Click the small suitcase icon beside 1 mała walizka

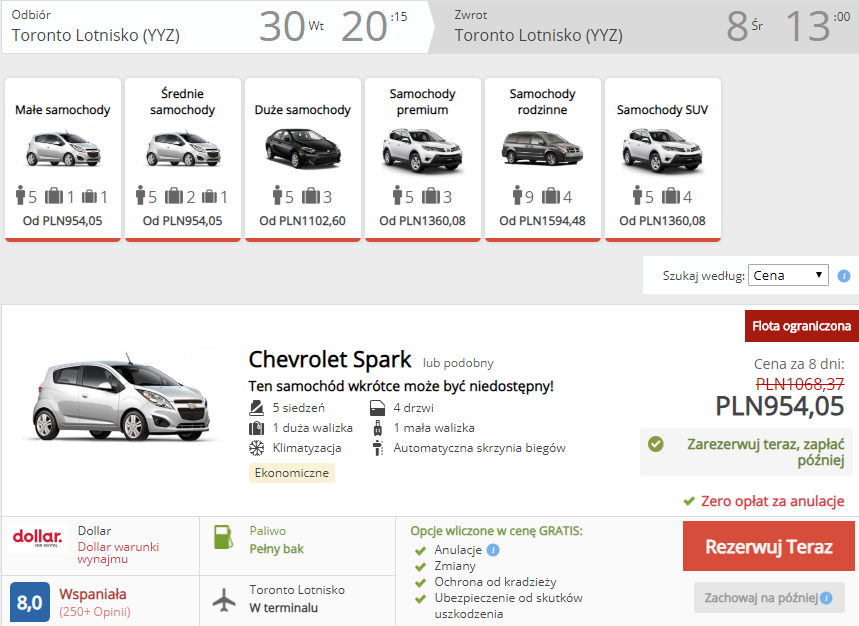377,428
